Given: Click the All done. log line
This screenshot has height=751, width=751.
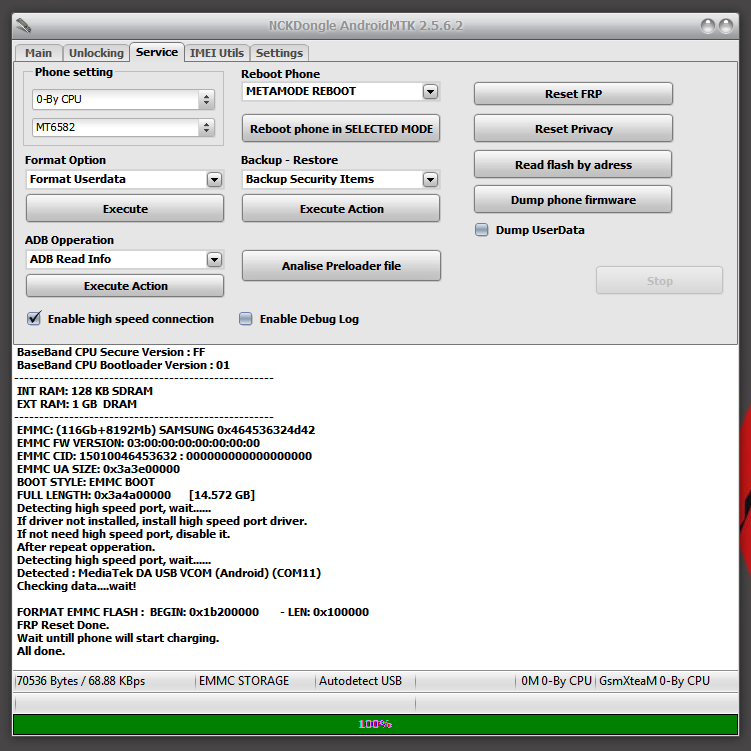Looking at the screenshot, I should point(41,651).
